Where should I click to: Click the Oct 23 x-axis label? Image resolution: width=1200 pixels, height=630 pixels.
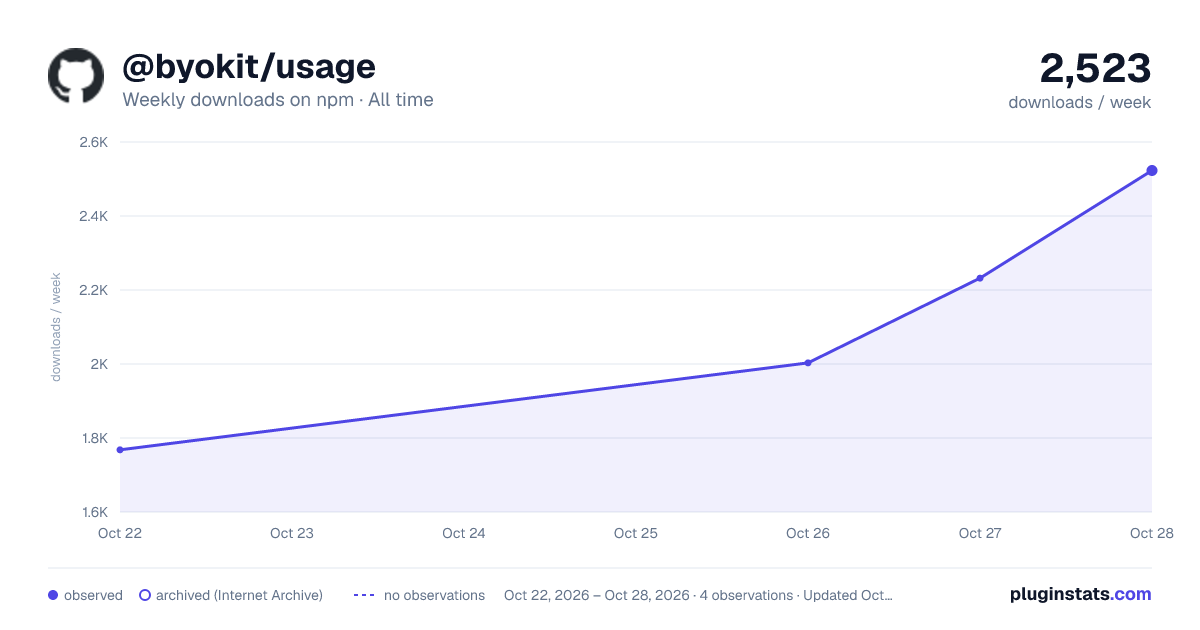[292, 533]
